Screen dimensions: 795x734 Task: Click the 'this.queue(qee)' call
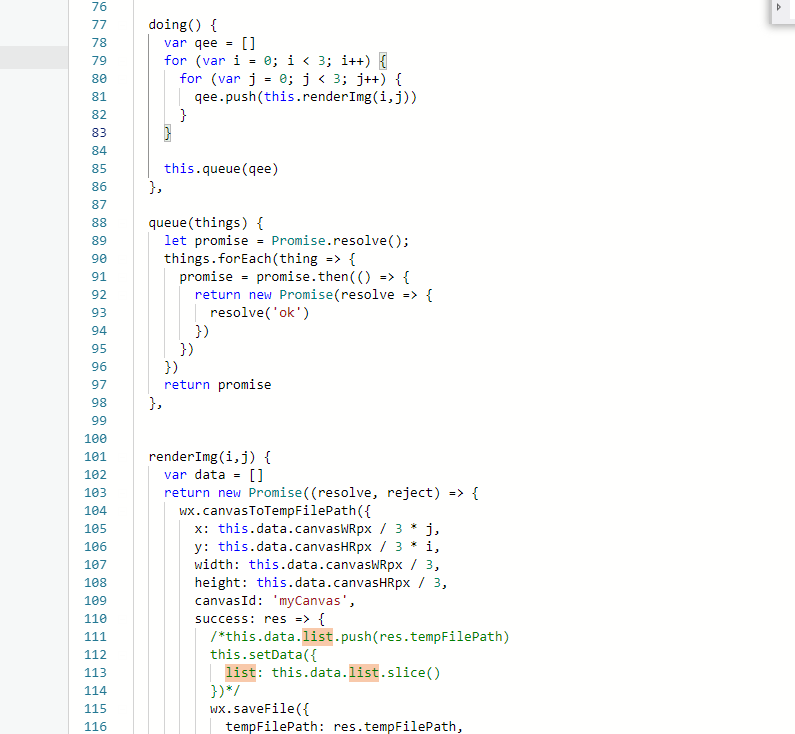pyautogui.click(x=221, y=169)
